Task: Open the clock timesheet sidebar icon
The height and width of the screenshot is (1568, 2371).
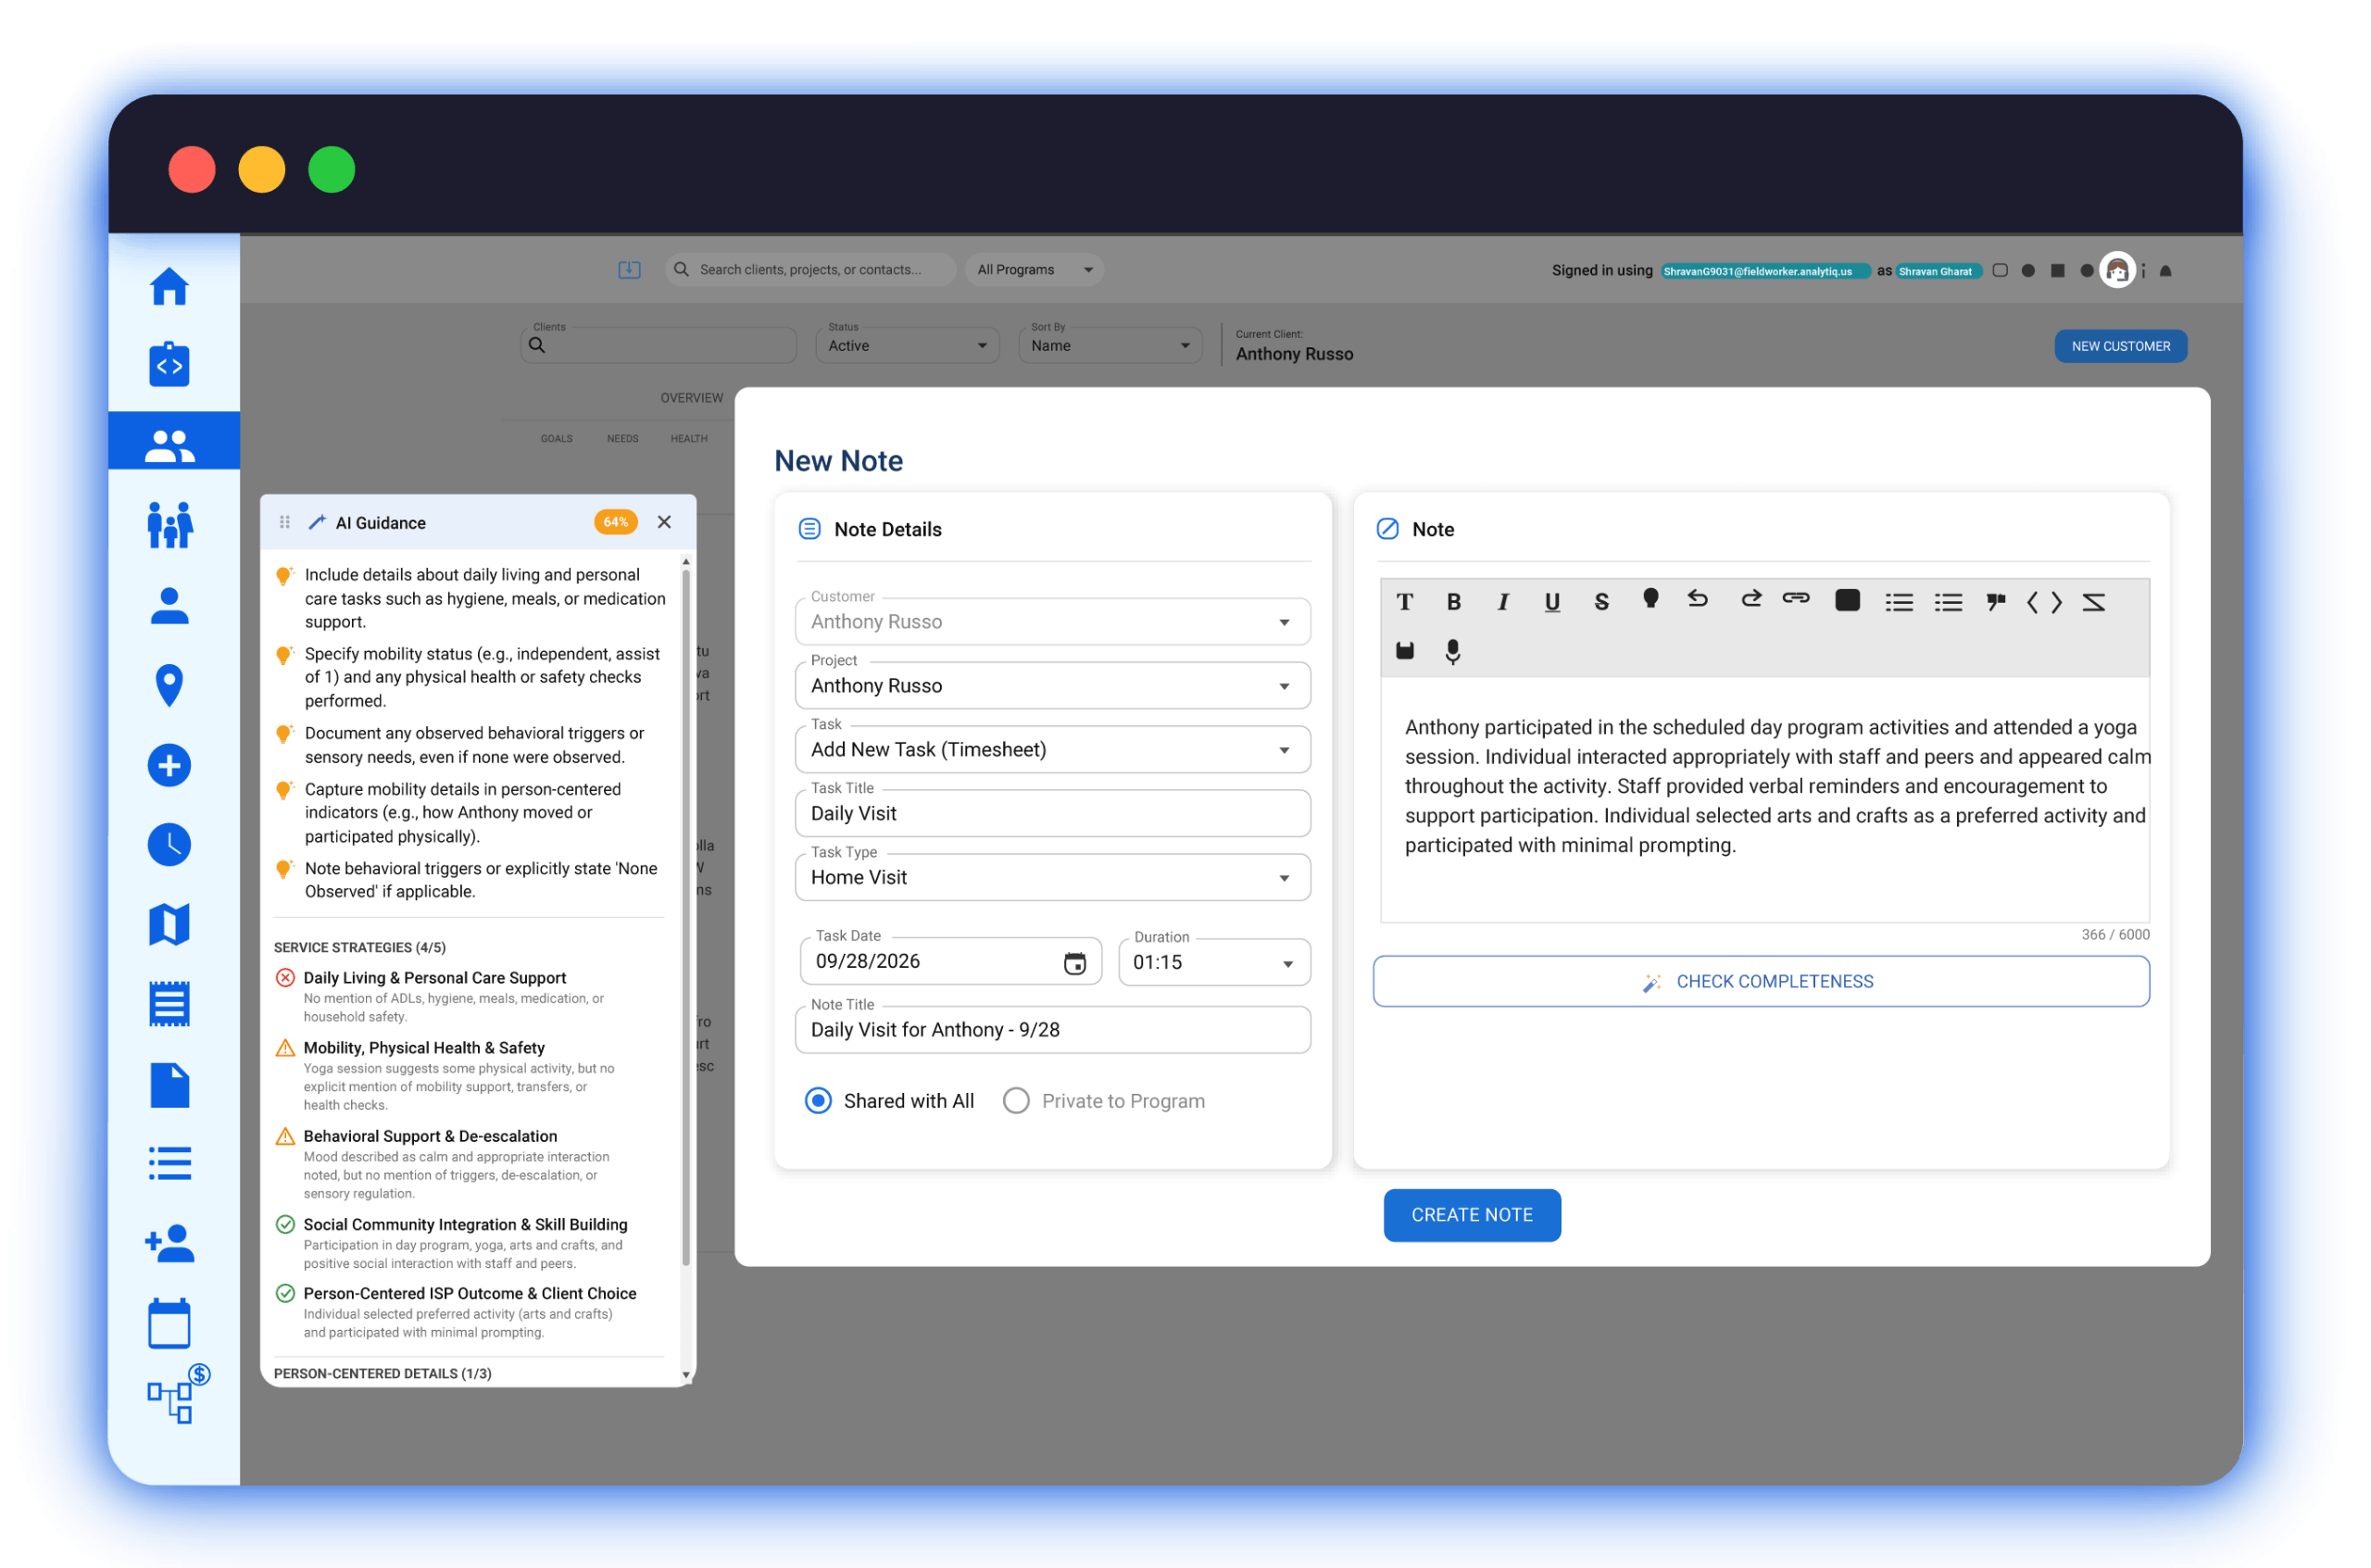Action: [x=169, y=845]
